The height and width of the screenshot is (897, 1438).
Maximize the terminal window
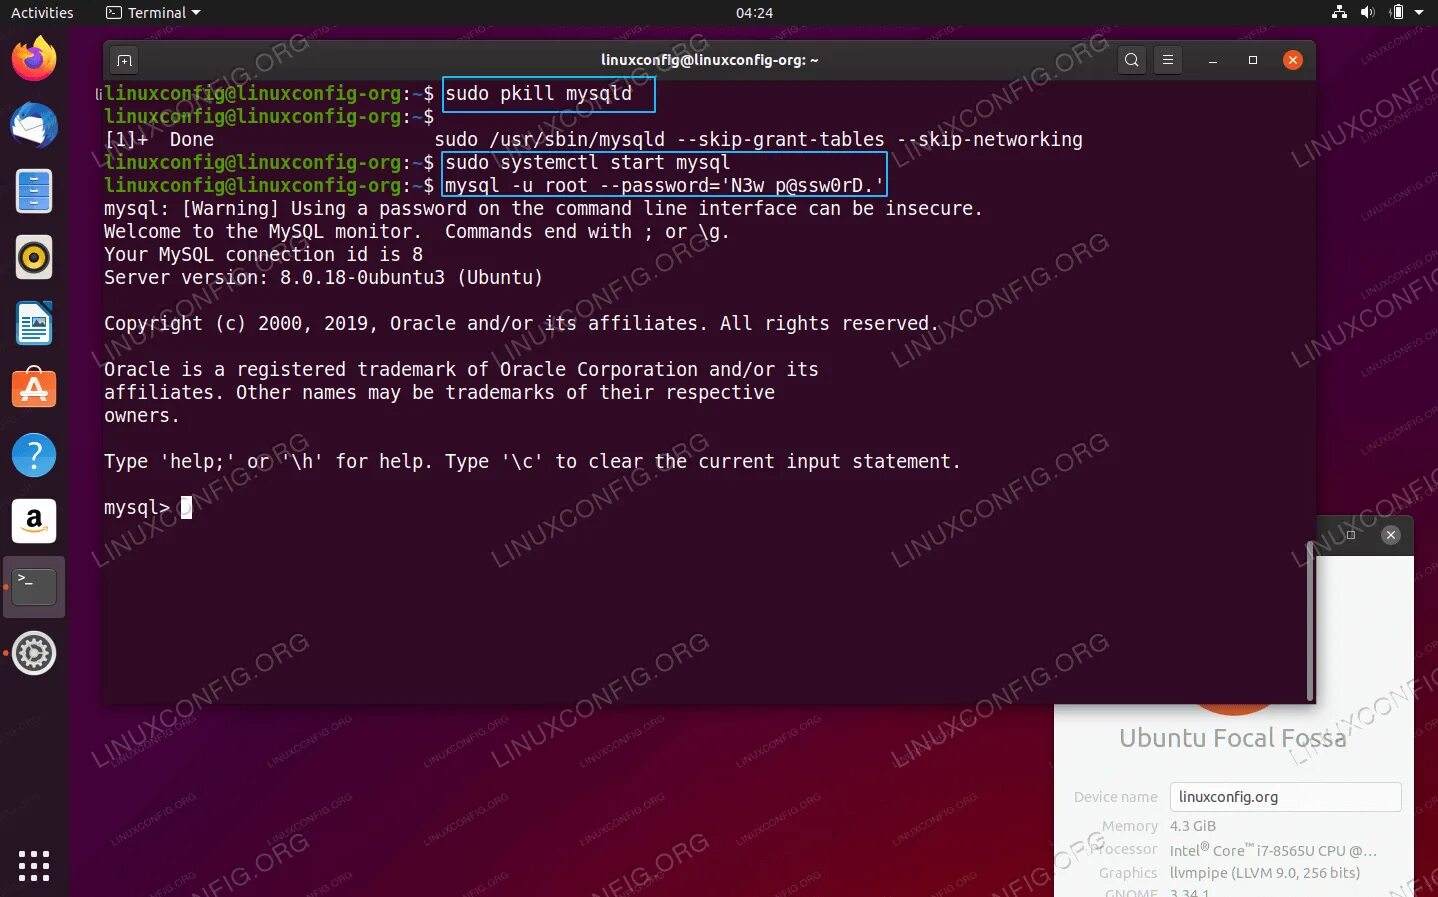[x=1253, y=60]
